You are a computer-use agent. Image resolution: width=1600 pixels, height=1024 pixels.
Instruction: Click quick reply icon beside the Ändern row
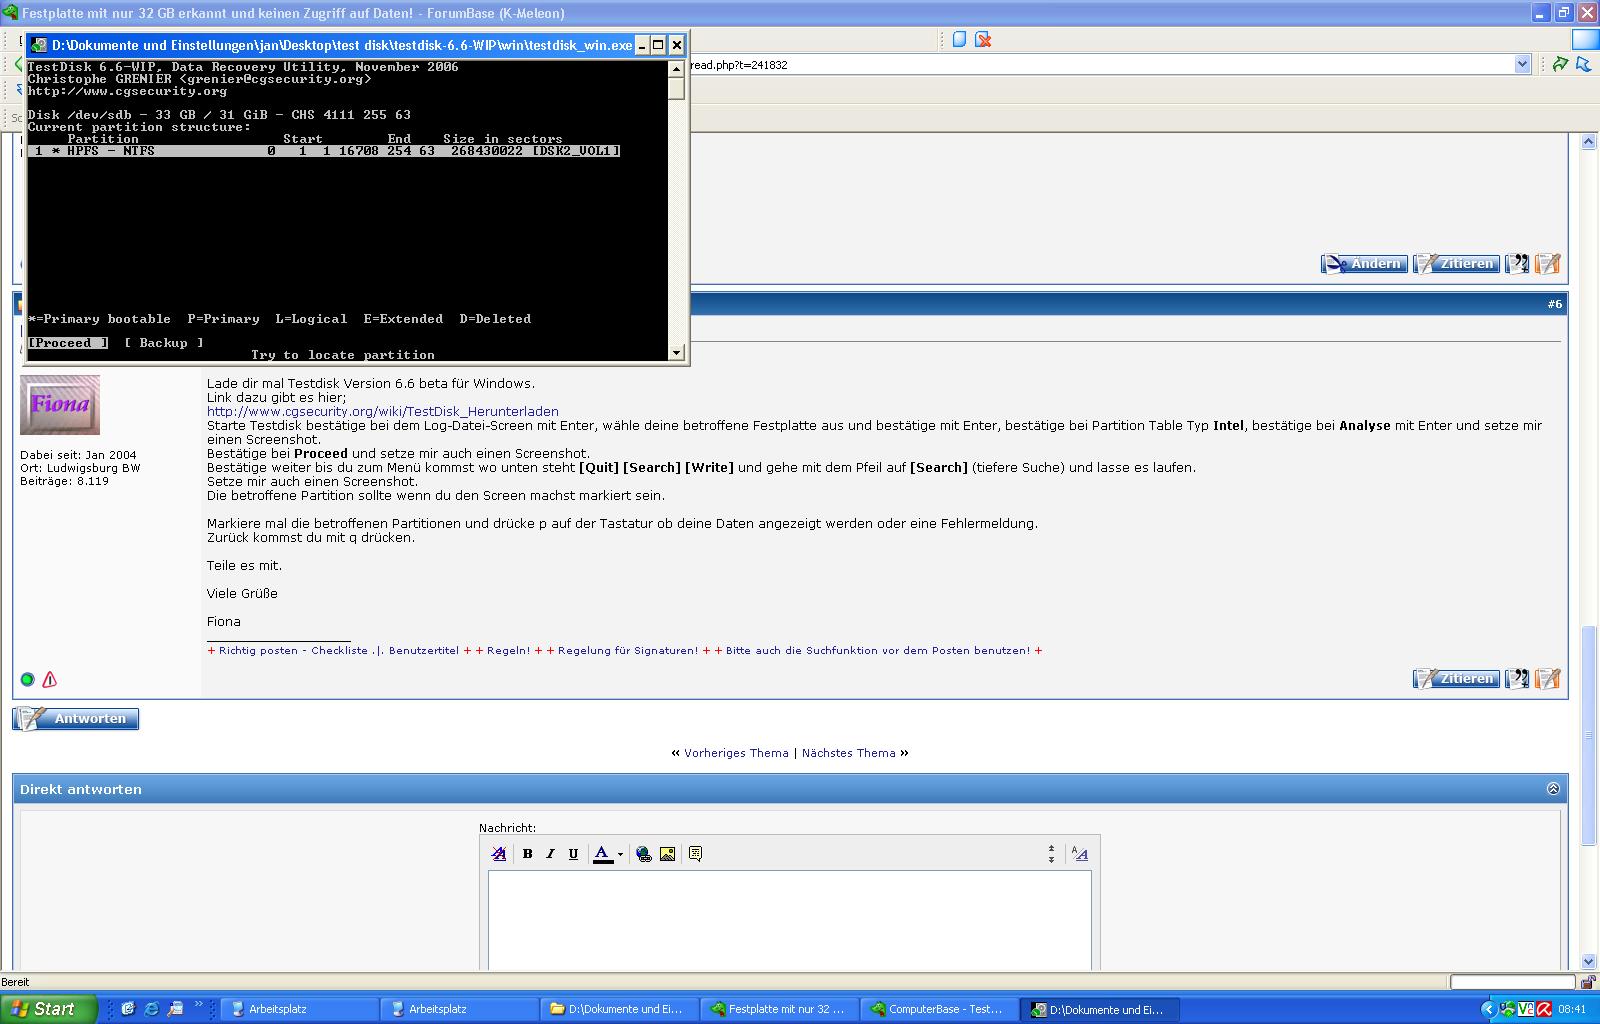point(1548,264)
